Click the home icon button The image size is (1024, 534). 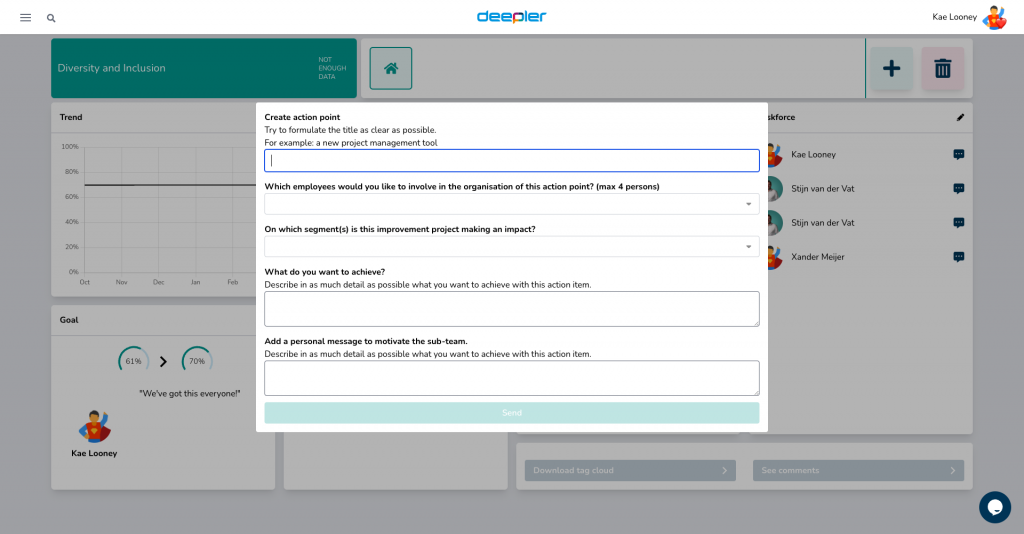pyautogui.click(x=391, y=68)
